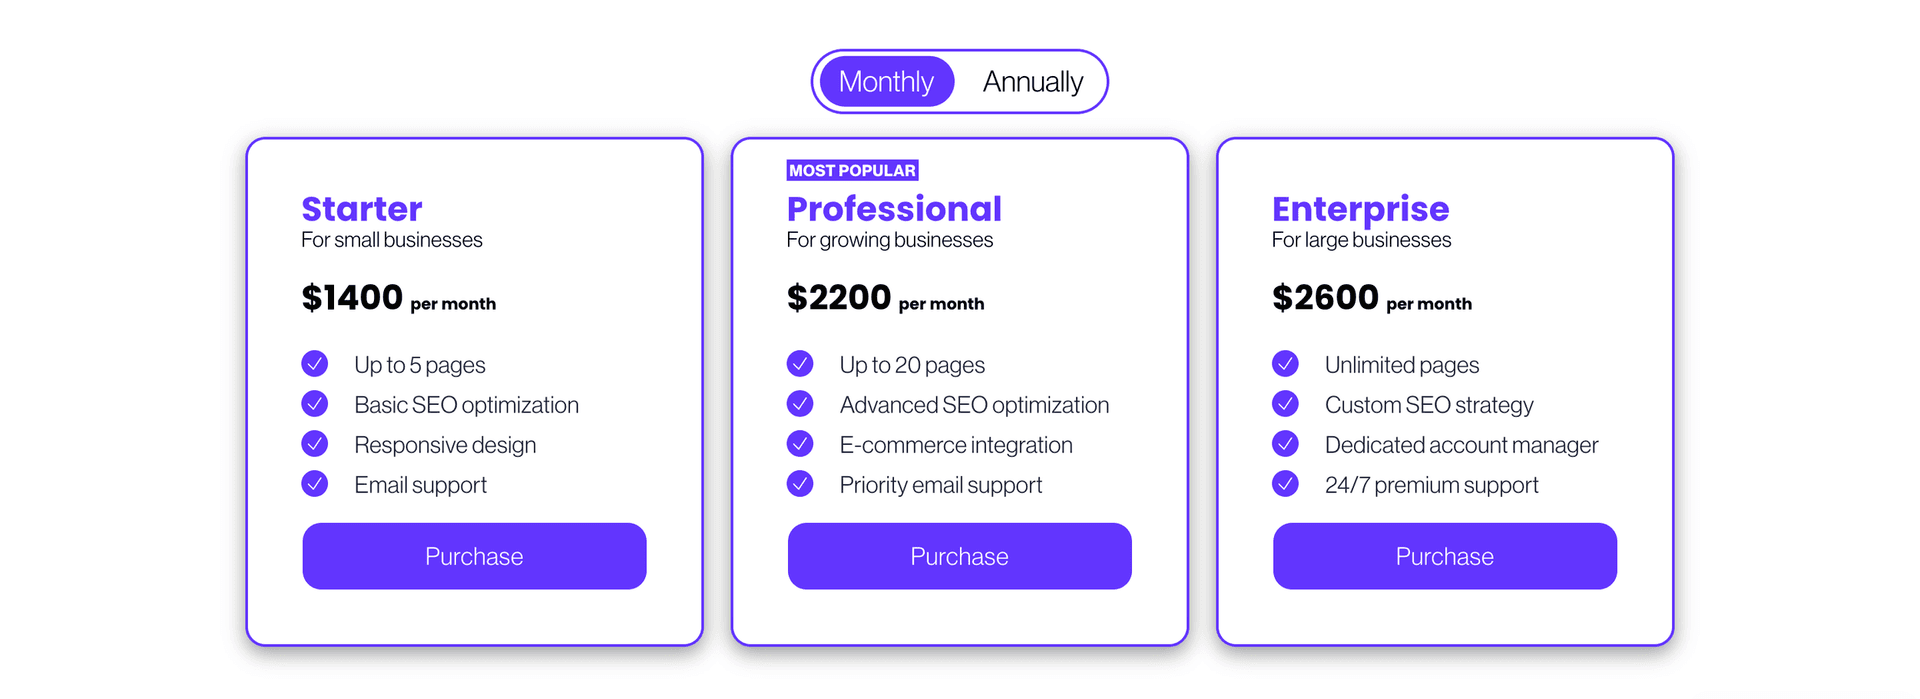Image resolution: width=1920 pixels, height=699 pixels.
Task: Click the Starter plan title
Action: tap(362, 209)
